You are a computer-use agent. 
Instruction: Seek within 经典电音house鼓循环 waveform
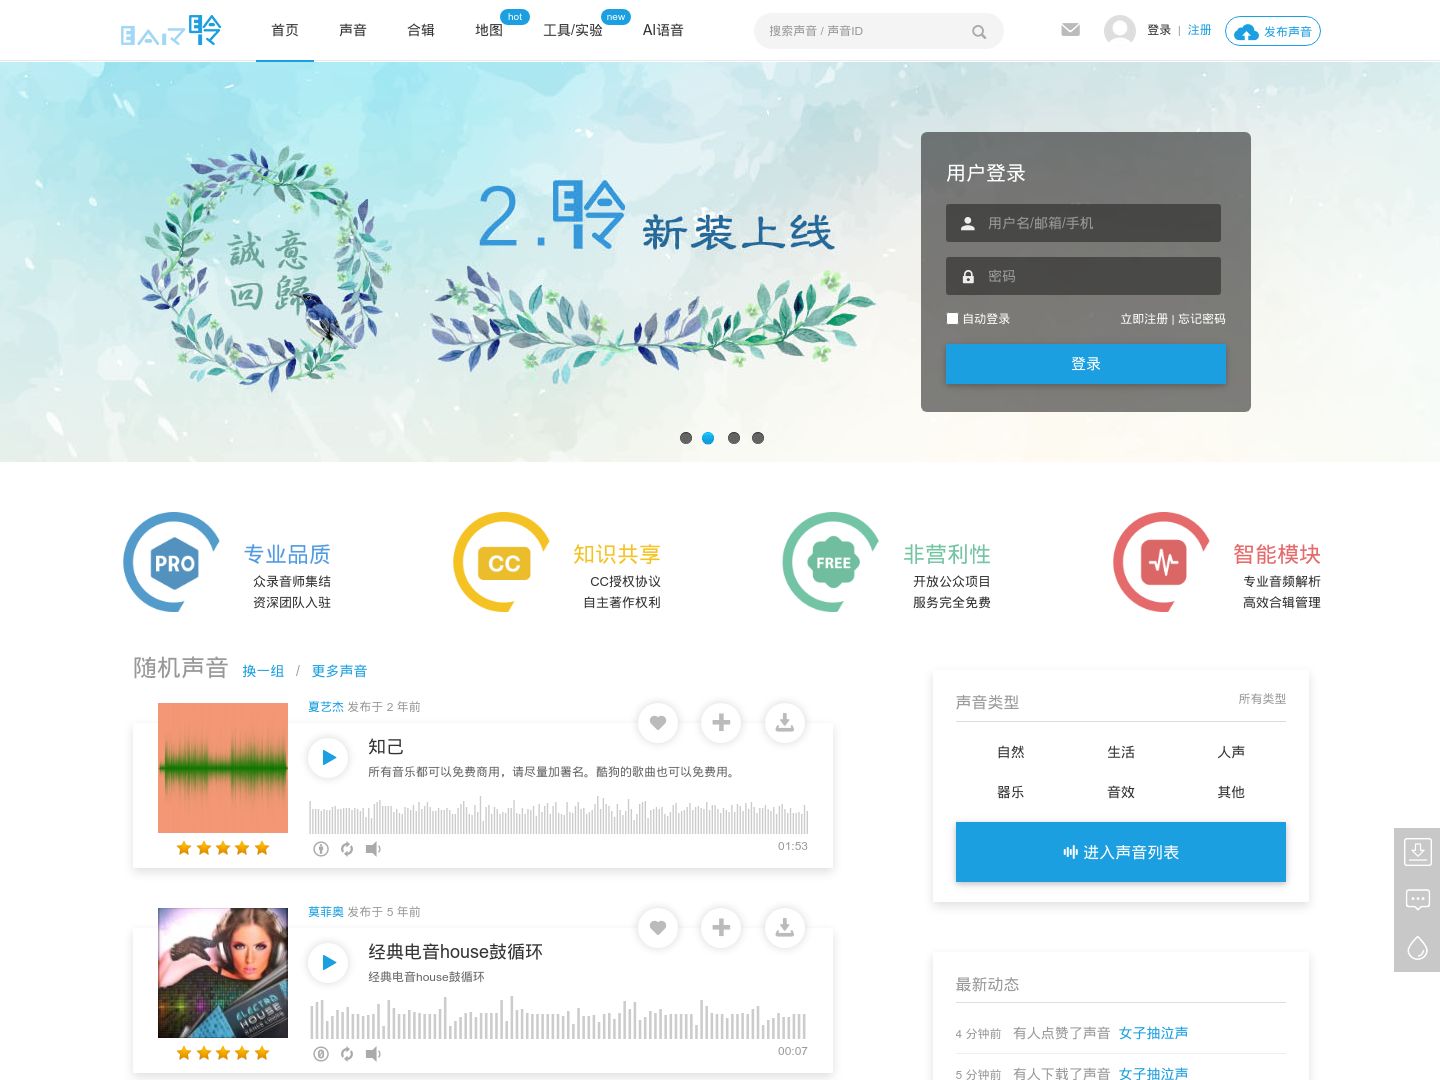[558, 1018]
